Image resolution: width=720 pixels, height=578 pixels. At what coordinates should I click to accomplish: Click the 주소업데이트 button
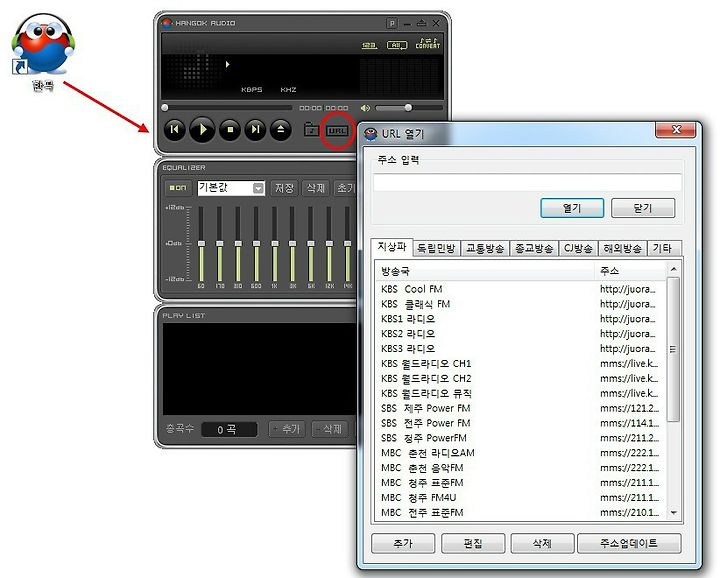pos(629,544)
